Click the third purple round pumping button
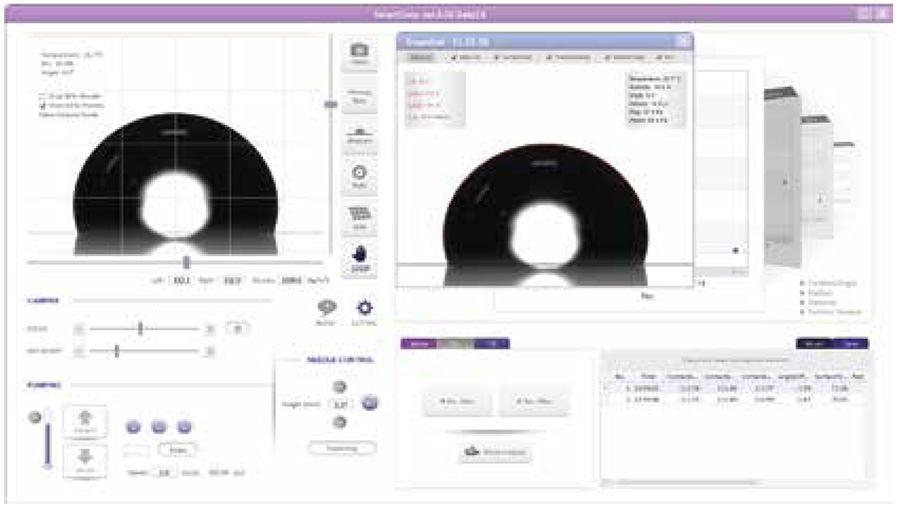Viewport: 900px width, 511px height. point(184,427)
